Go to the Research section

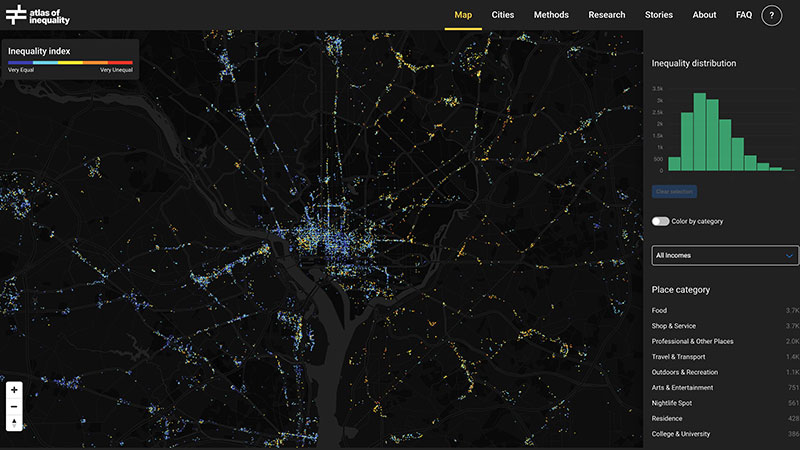(606, 15)
